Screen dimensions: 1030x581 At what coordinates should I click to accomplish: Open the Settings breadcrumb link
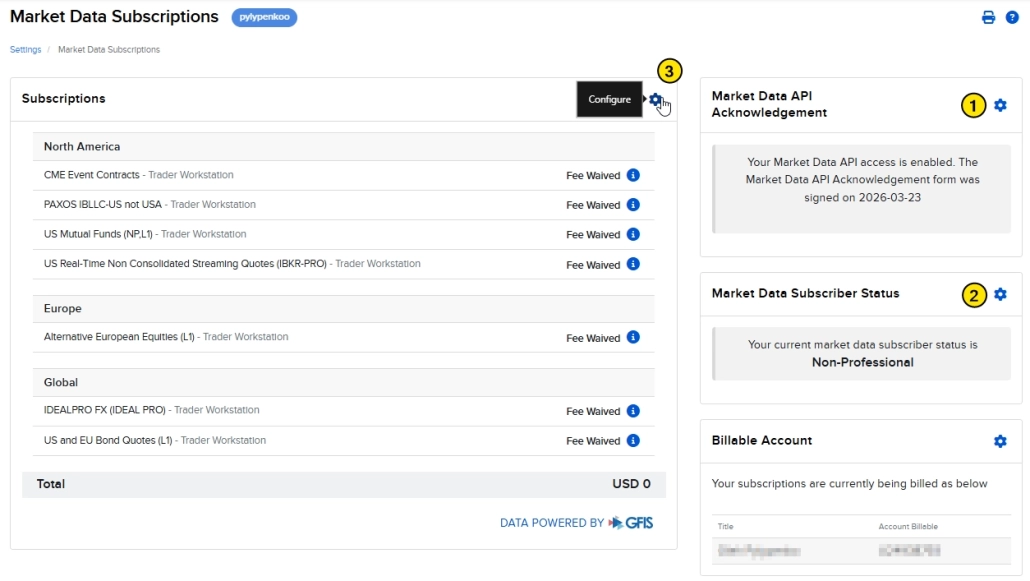point(24,49)
